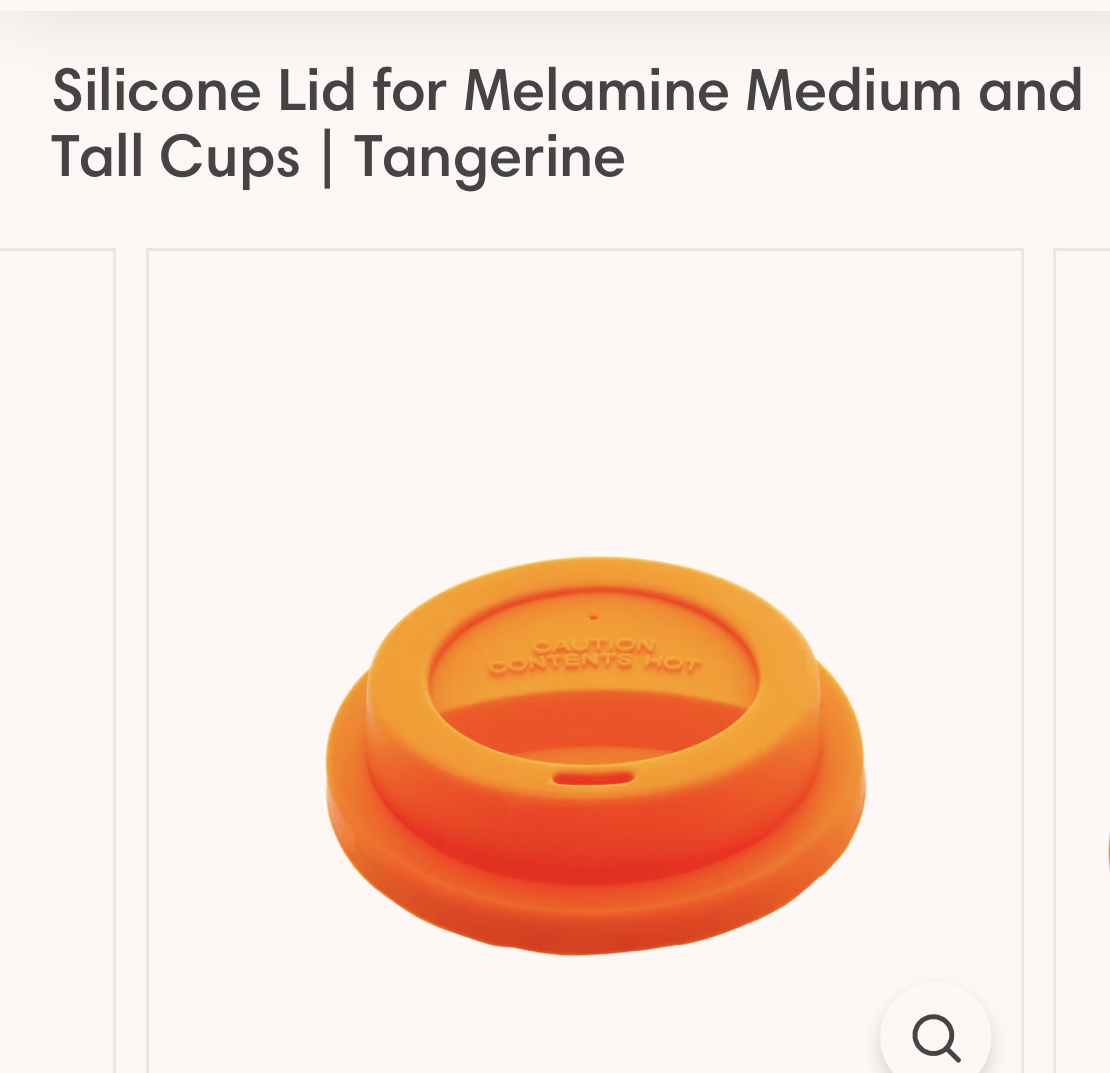Viewport: 1110px width, 1073px height.
Task: Click the Tall Cups text
Action: [176, 157]
